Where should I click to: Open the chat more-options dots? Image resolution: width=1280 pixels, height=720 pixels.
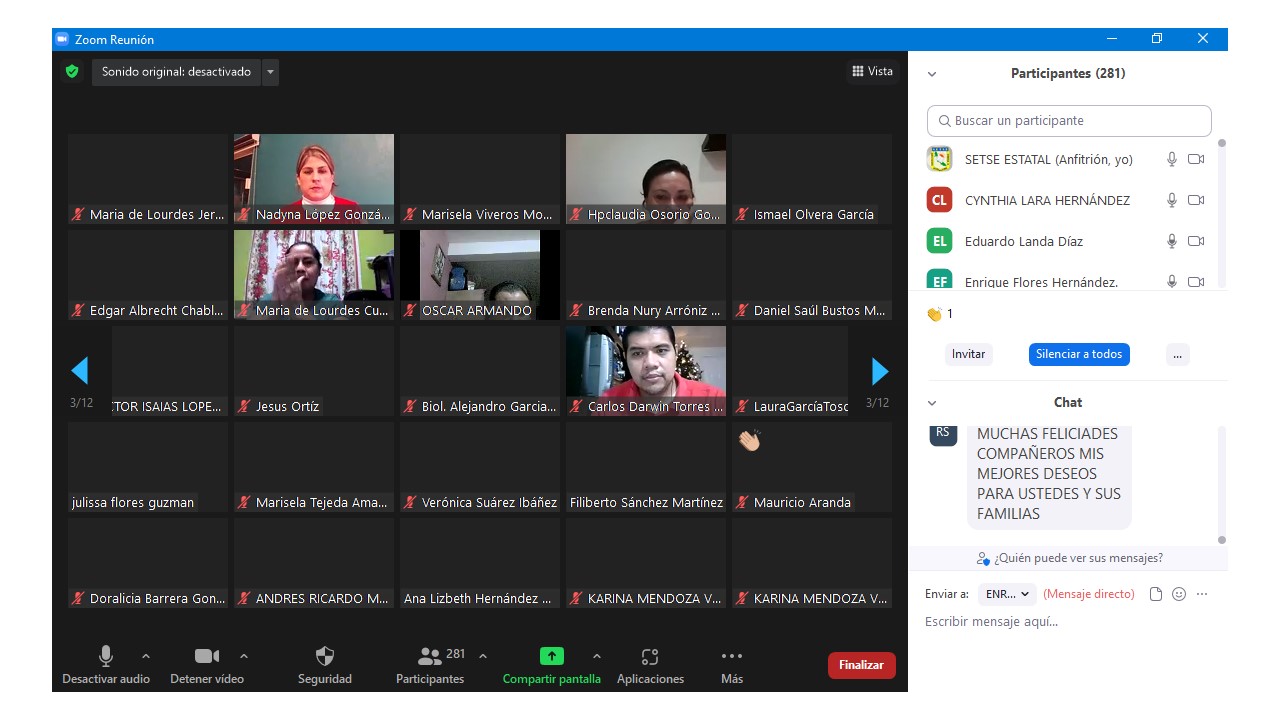click(x=1202, y=594)
